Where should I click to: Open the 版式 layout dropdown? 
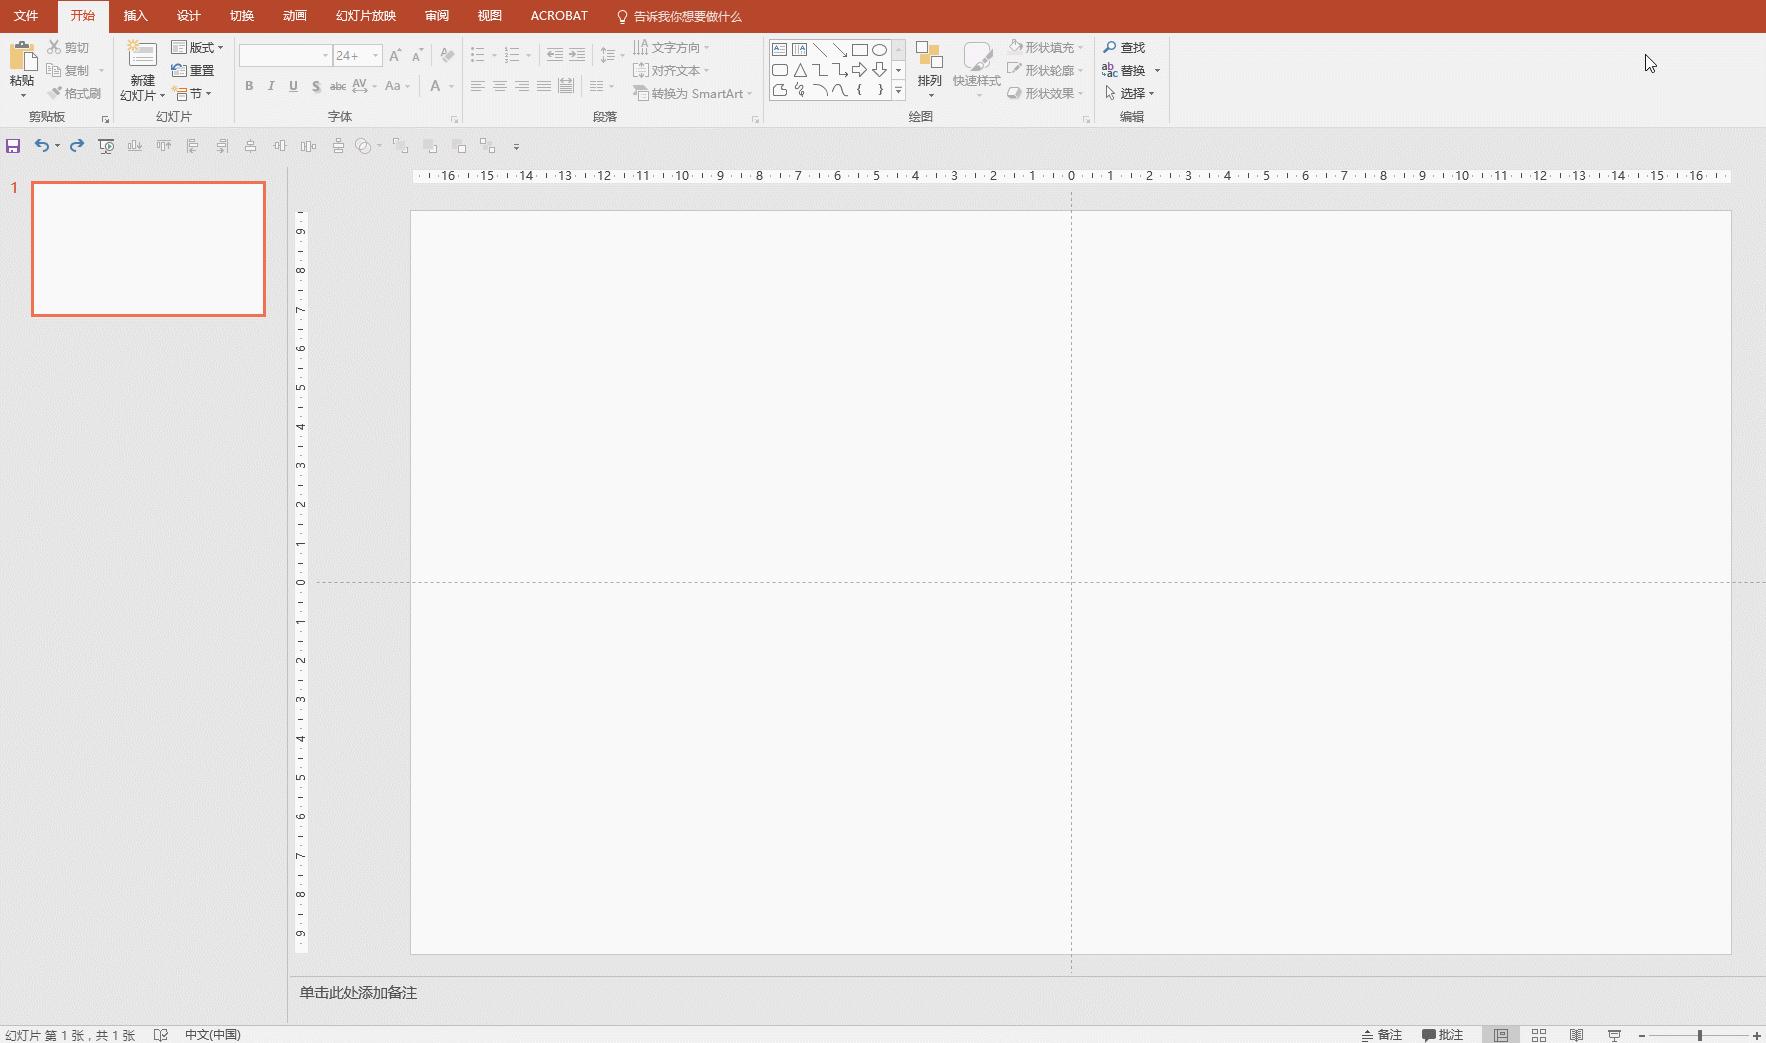(x=198, y=47)
